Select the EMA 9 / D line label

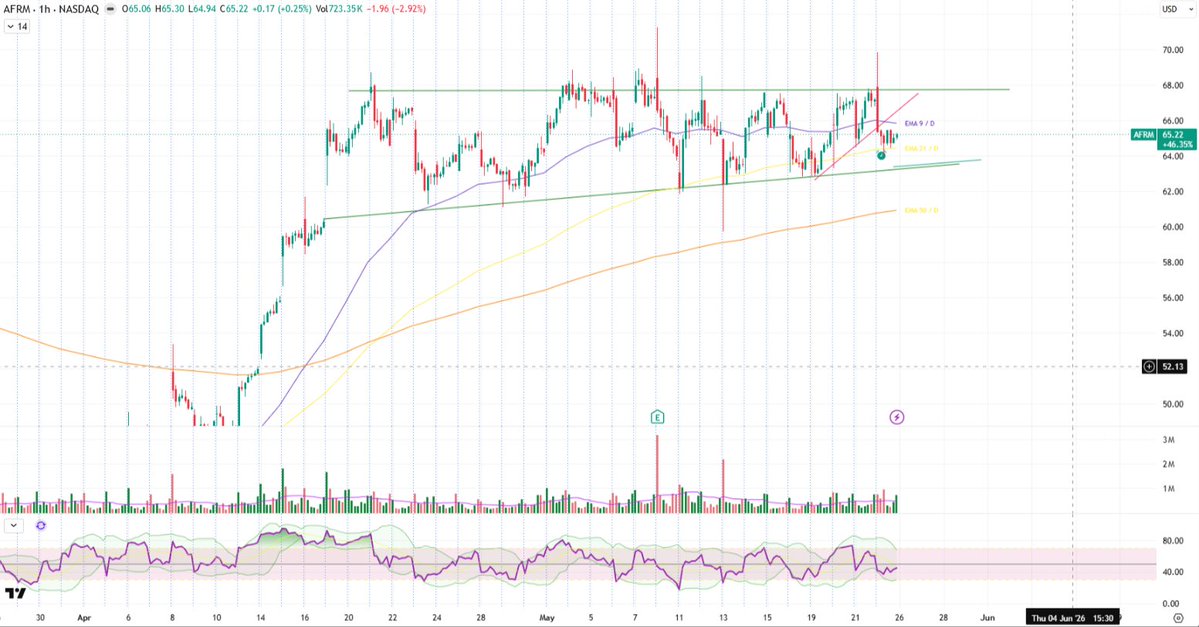point(919,123)
